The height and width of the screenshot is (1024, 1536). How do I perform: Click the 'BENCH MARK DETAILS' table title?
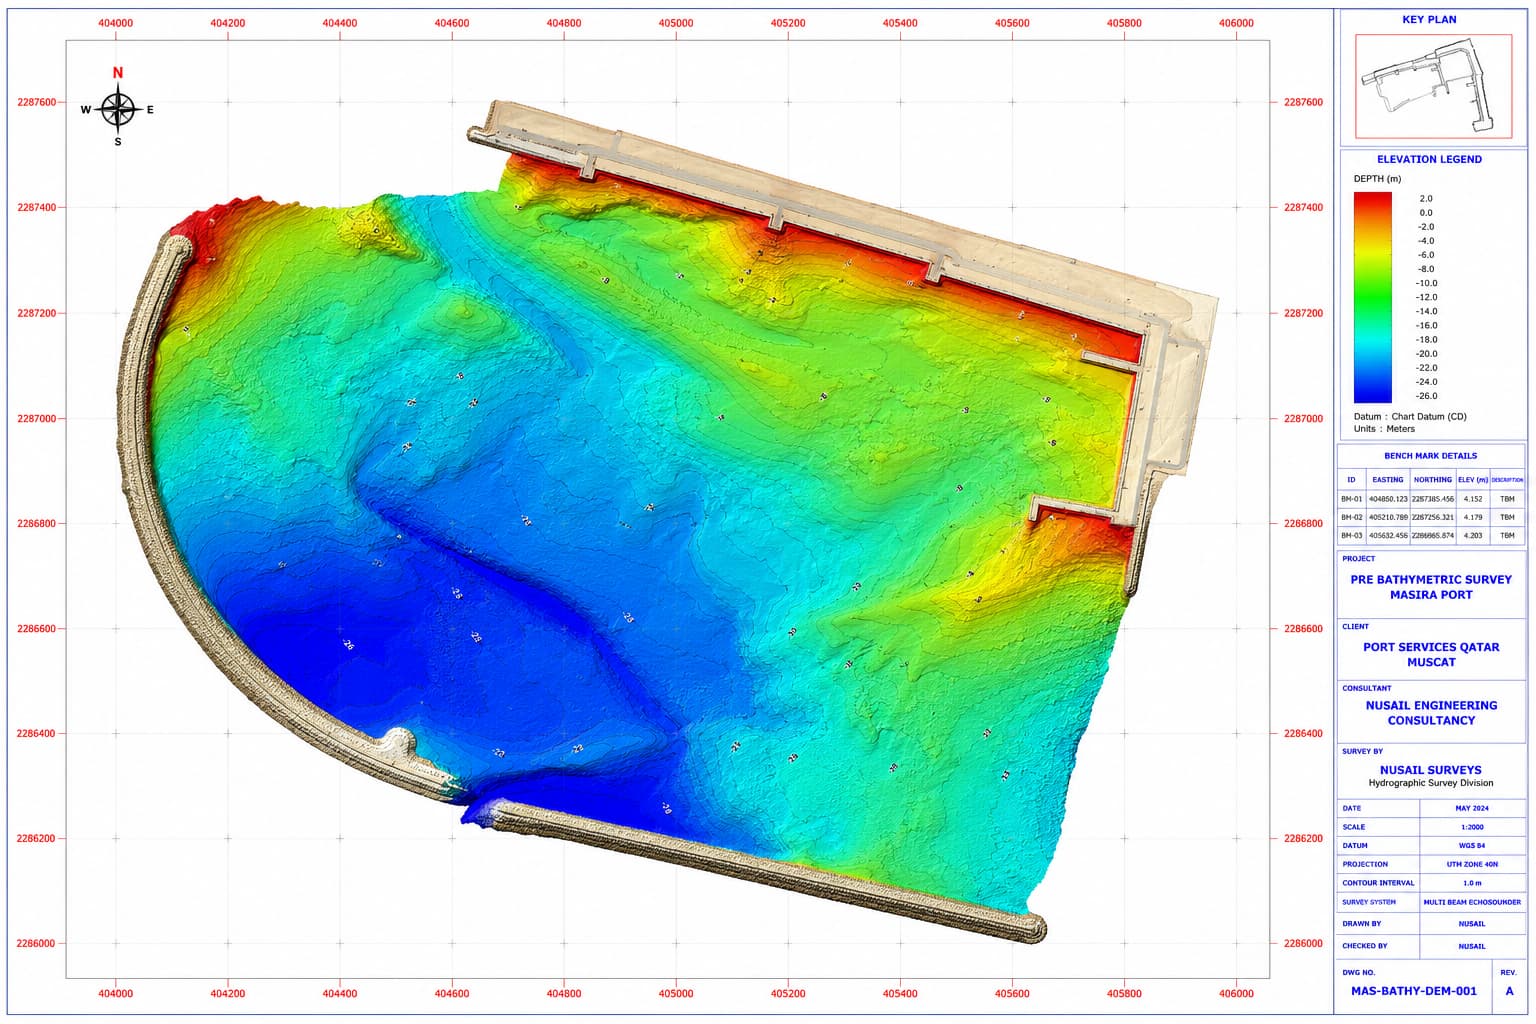point(1430,456)
